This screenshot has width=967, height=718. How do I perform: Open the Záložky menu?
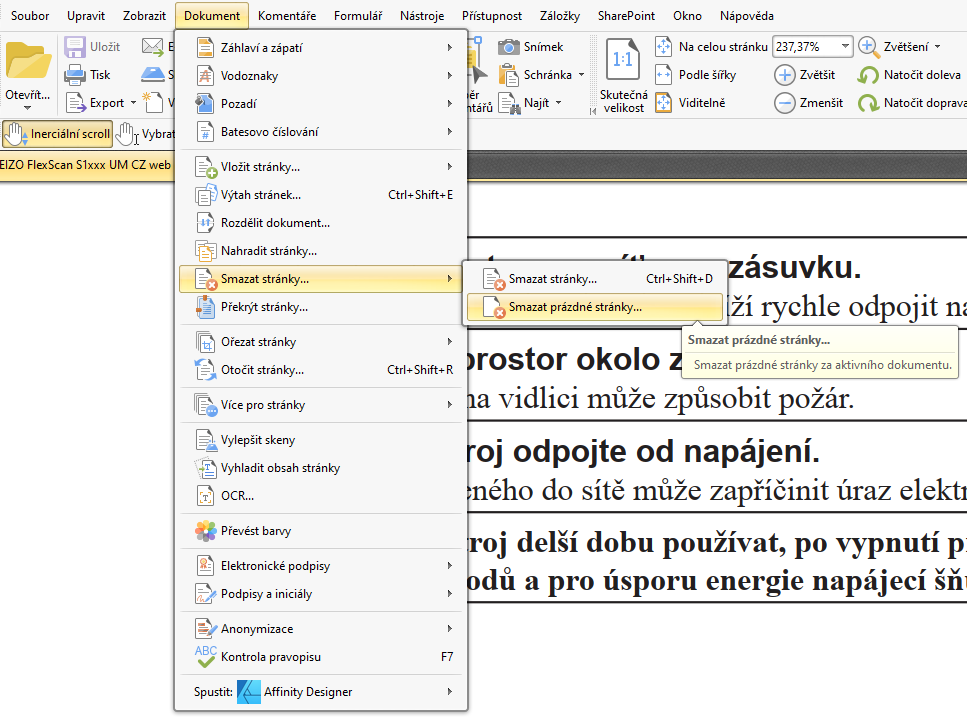[559, 15]
